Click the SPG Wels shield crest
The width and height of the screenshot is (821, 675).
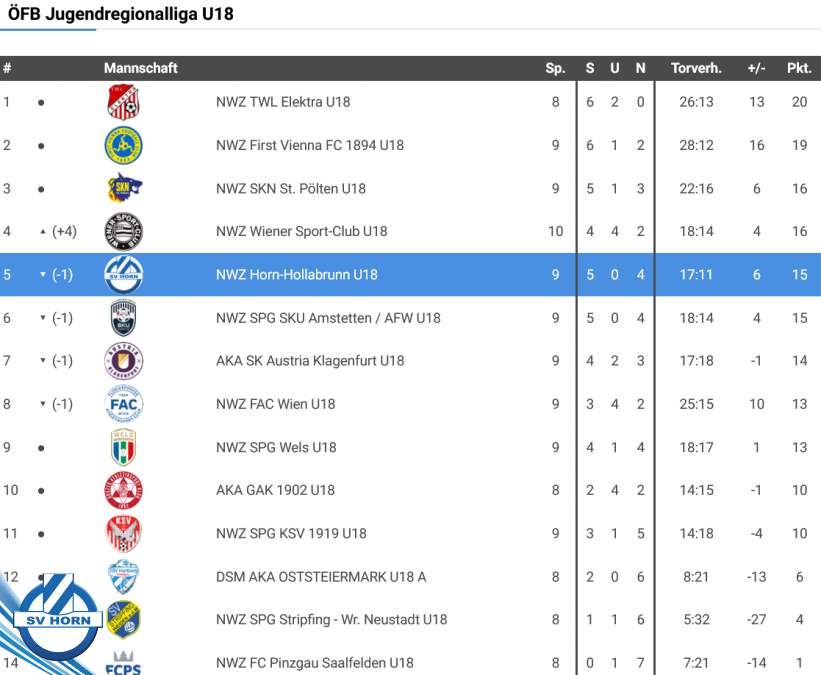124,447
